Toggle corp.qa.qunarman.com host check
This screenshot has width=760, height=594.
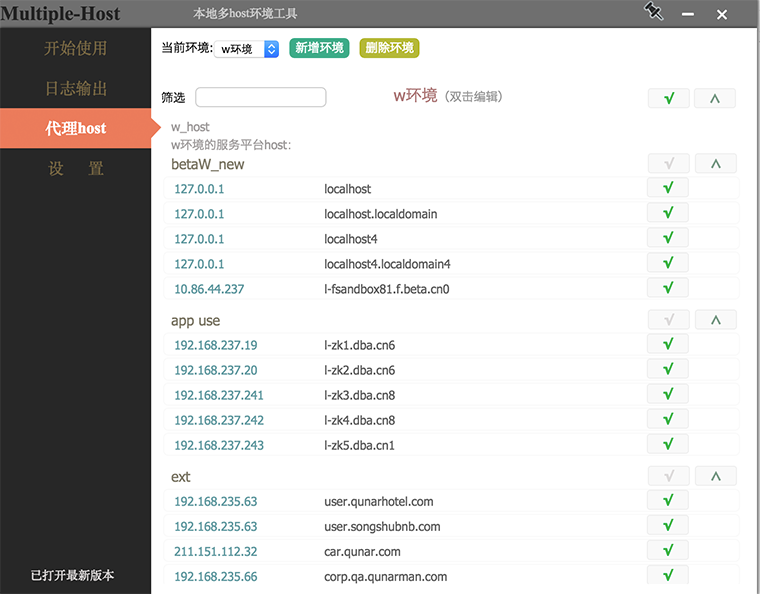pyautogui.click(x=668, y=576)
